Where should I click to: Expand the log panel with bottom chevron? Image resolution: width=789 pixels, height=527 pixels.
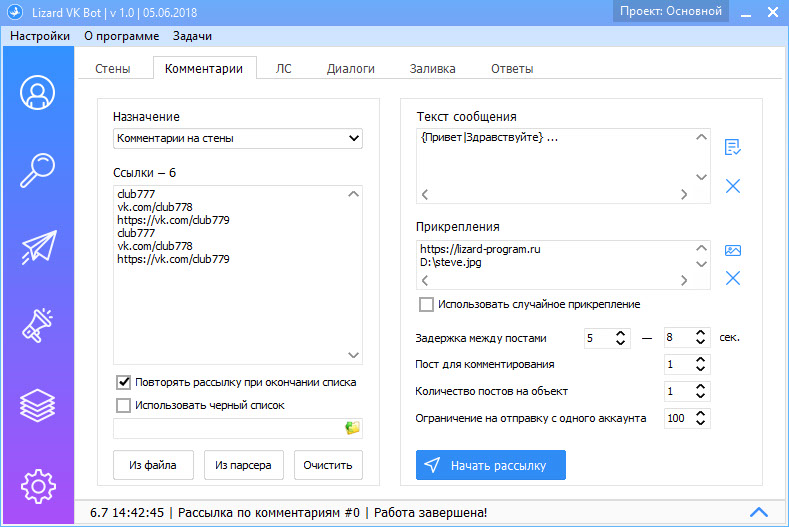tap(758, 512)
